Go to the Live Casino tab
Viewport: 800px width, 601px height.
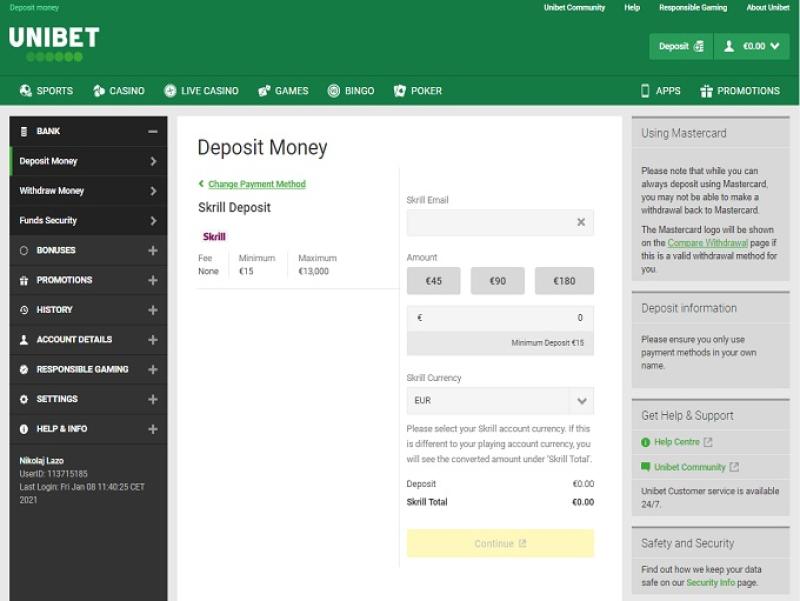pos(201,91)
